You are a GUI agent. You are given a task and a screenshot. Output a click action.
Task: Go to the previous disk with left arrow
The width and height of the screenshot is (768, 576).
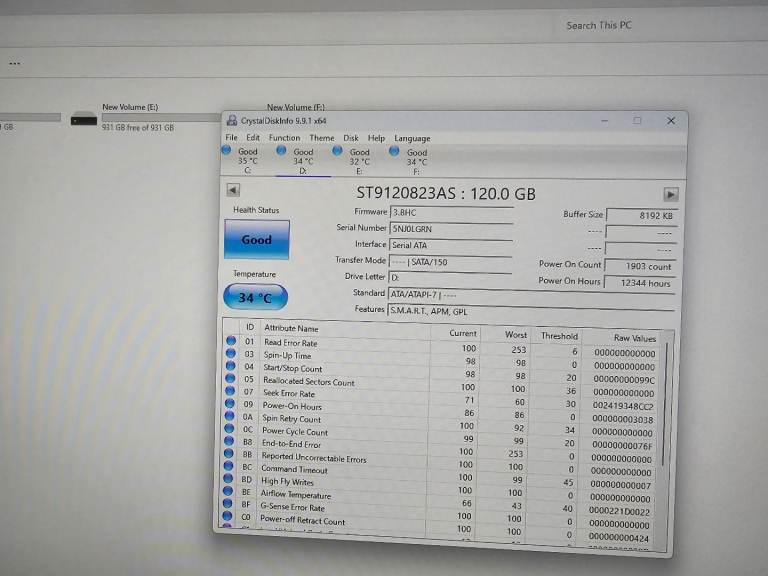pos(233,190)
